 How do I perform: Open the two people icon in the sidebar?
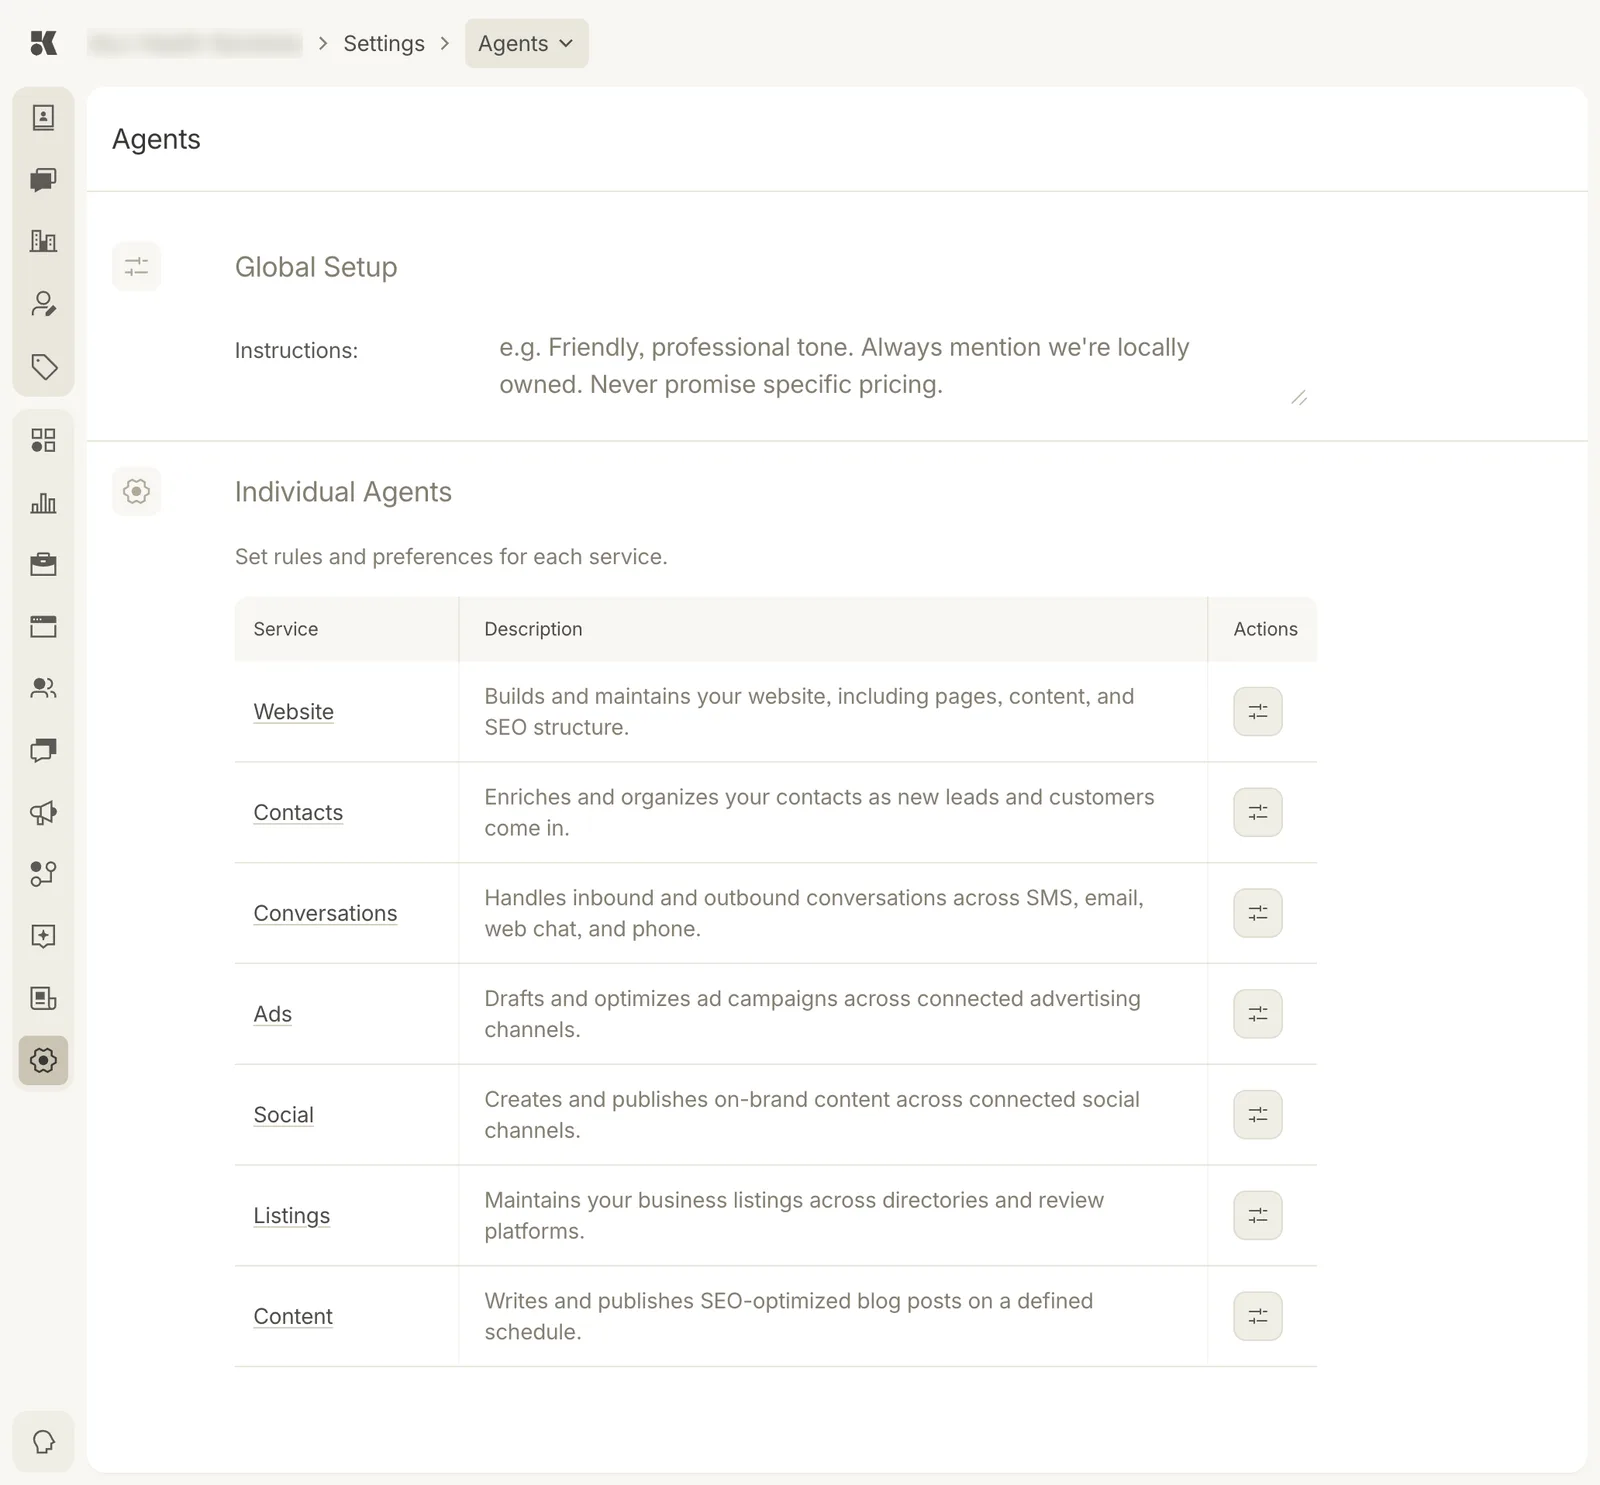(43, 688)
